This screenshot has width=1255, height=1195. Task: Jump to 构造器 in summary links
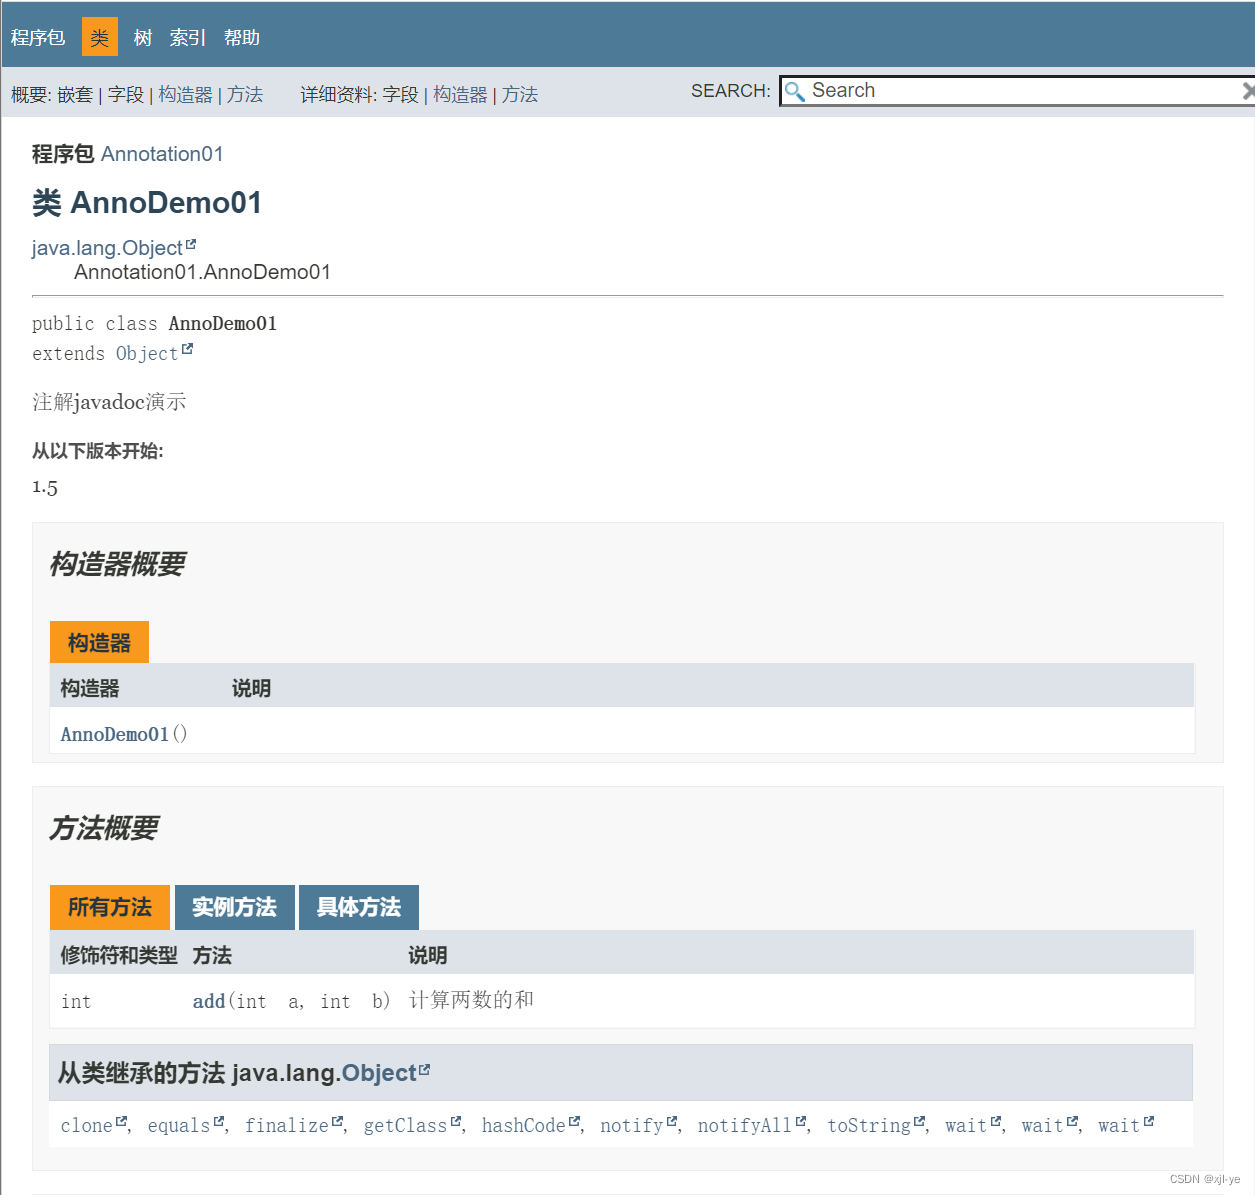click(x=185, y=95)
